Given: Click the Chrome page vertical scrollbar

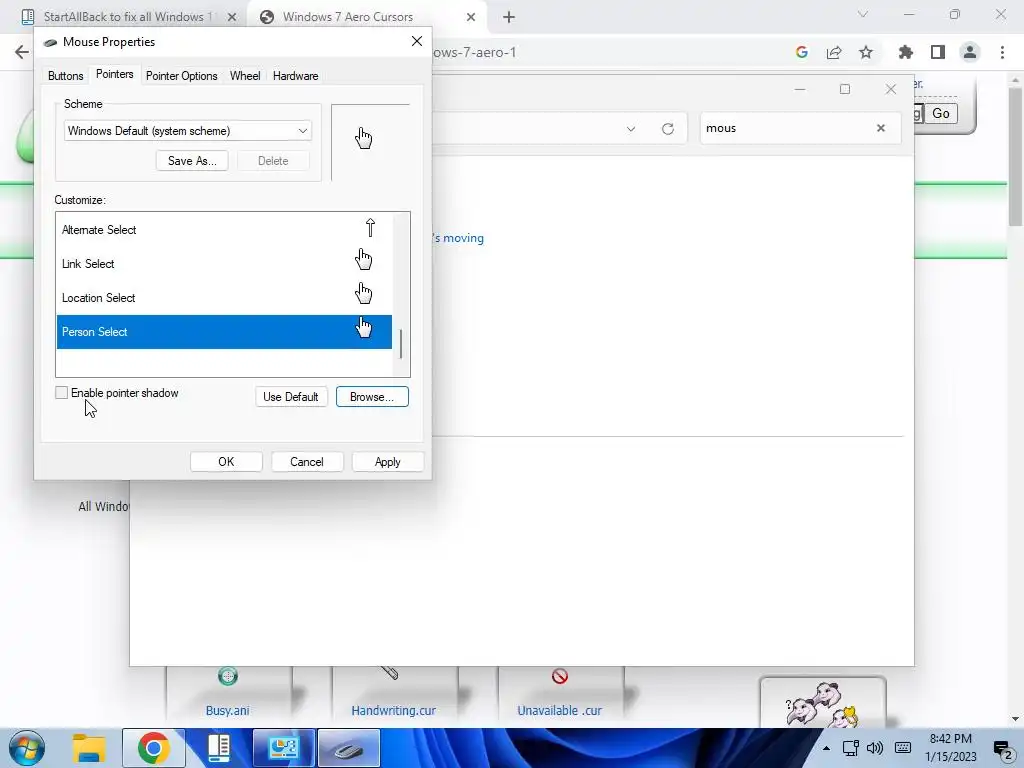Looking at the screenshot, I should tap(1016, 157).
